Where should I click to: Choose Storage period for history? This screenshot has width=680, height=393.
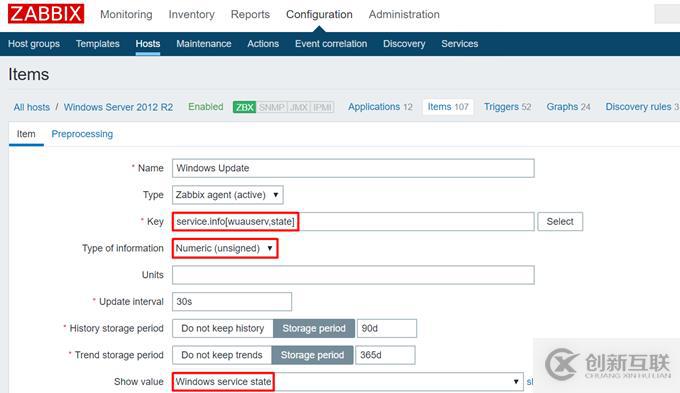tap(314, 328)
